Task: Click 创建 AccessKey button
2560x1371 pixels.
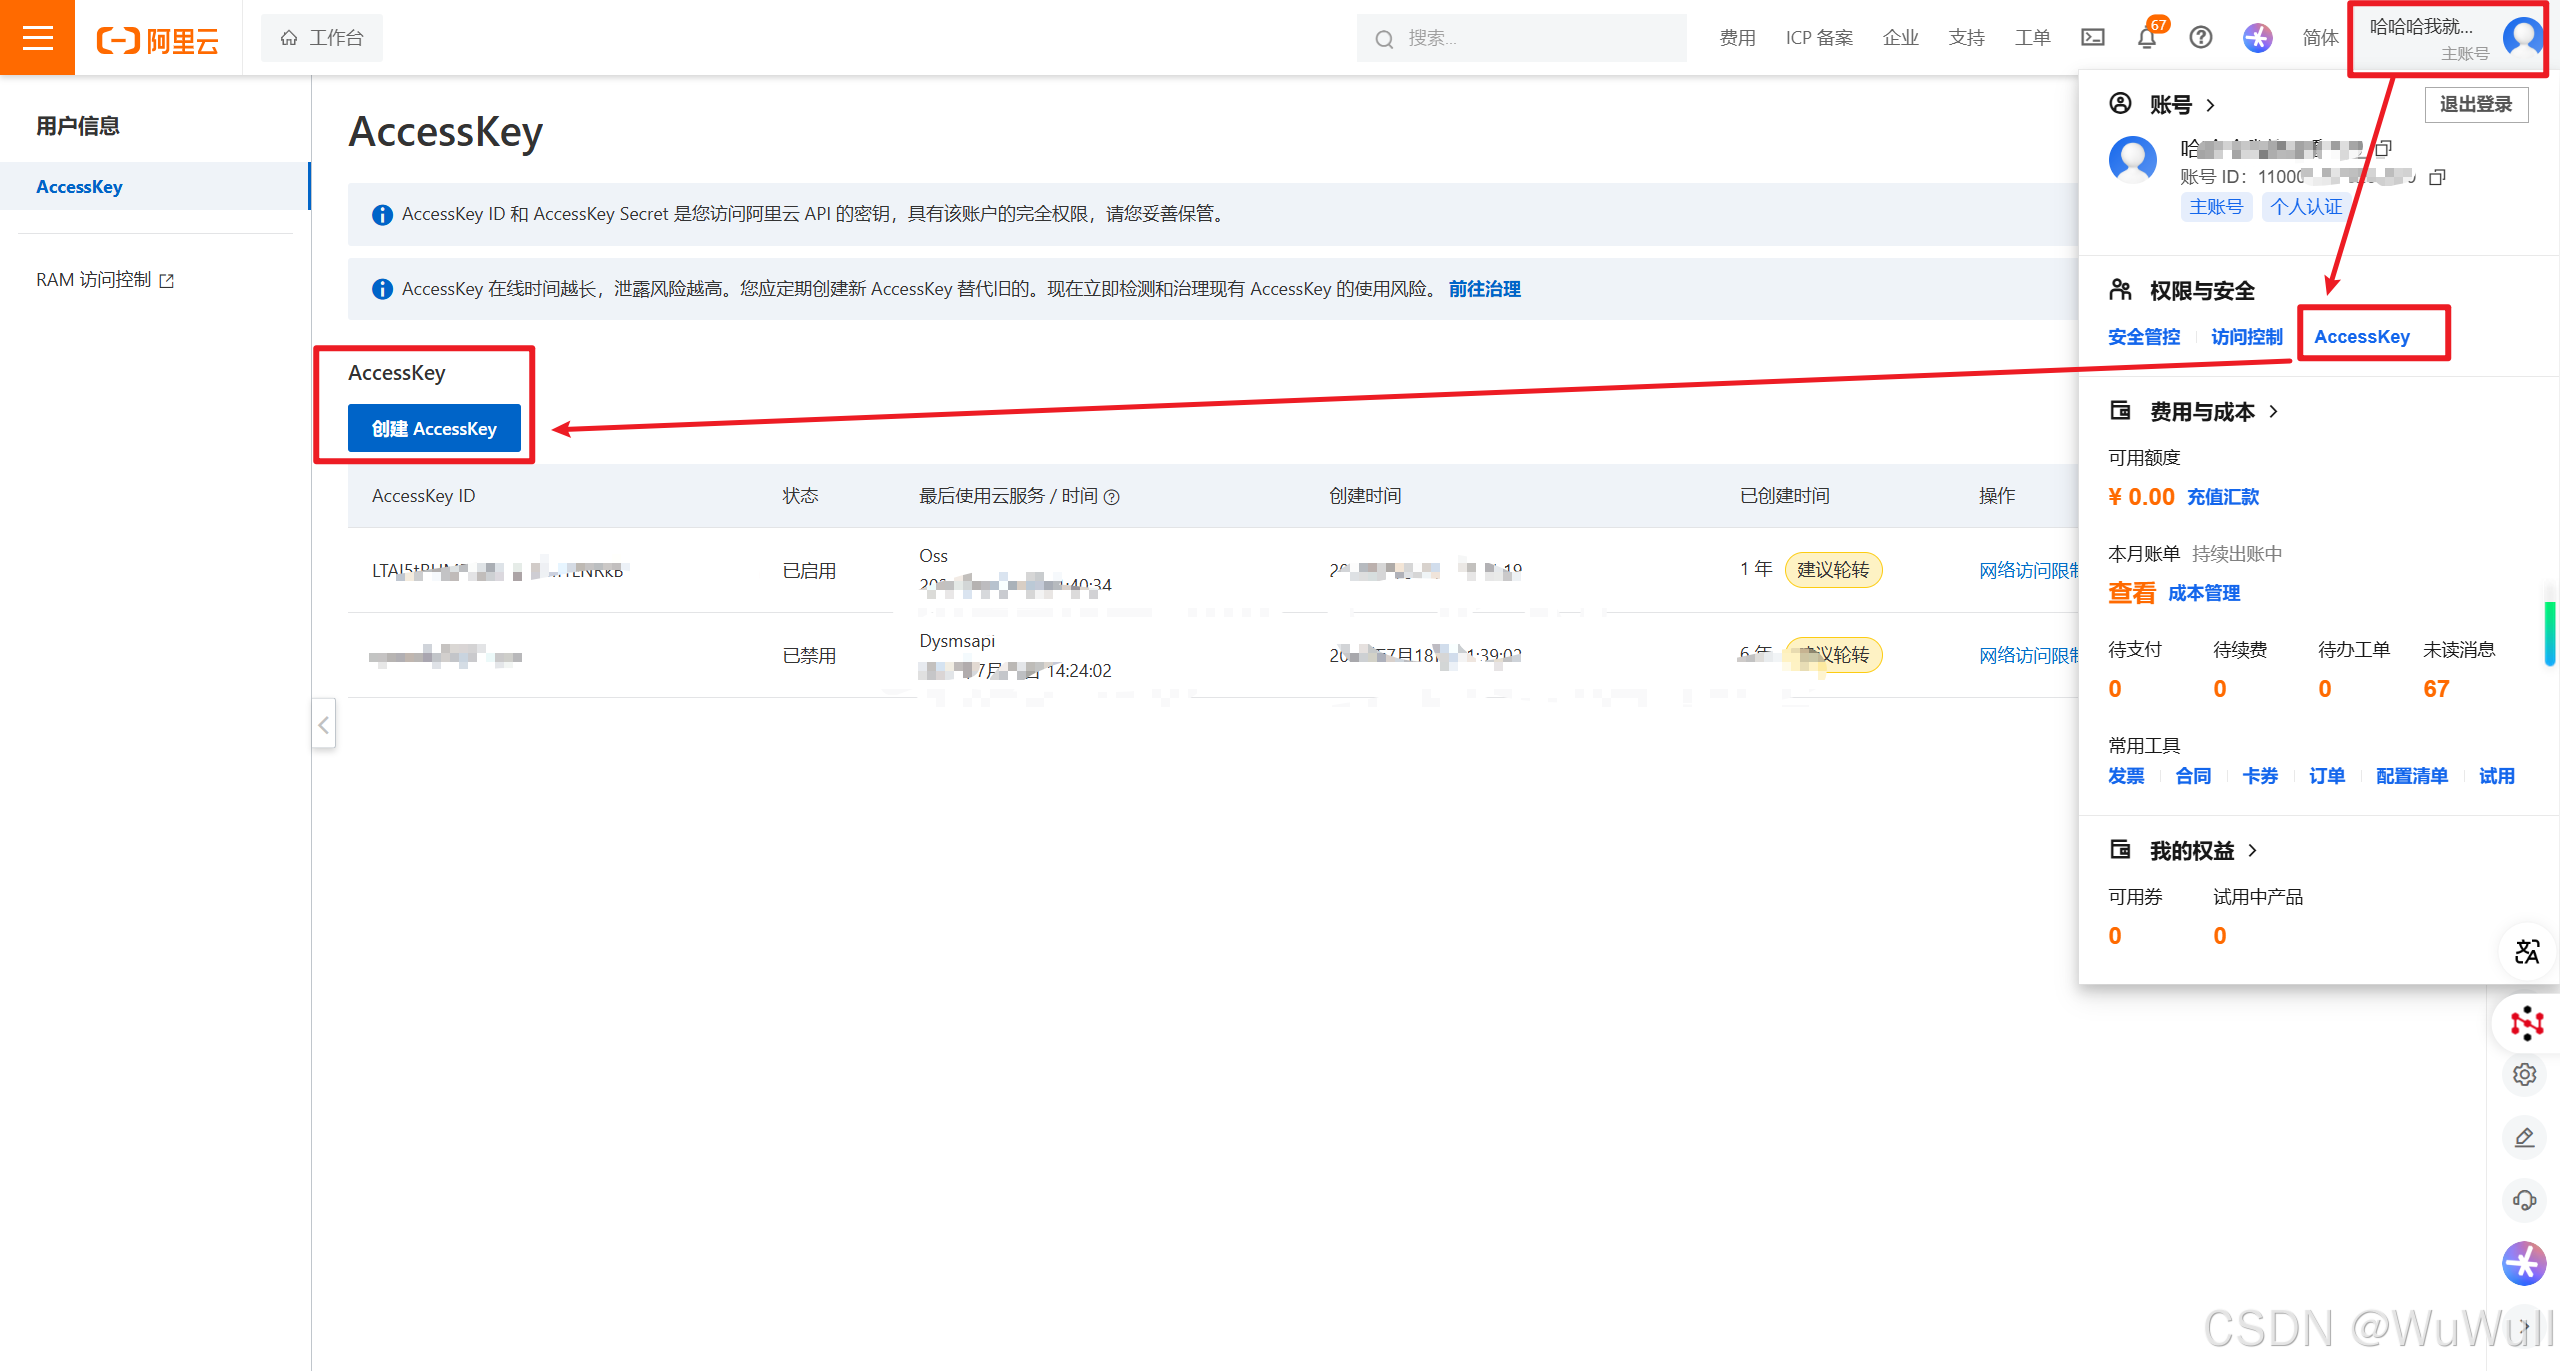Action: pyautogui.click(x=434, y=428)
